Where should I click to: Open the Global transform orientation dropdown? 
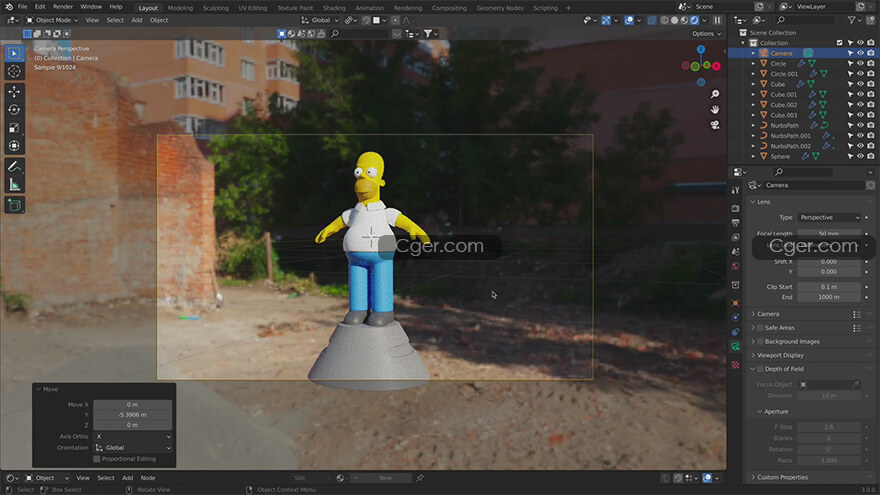pyautogui.click(x=320, y=20)
